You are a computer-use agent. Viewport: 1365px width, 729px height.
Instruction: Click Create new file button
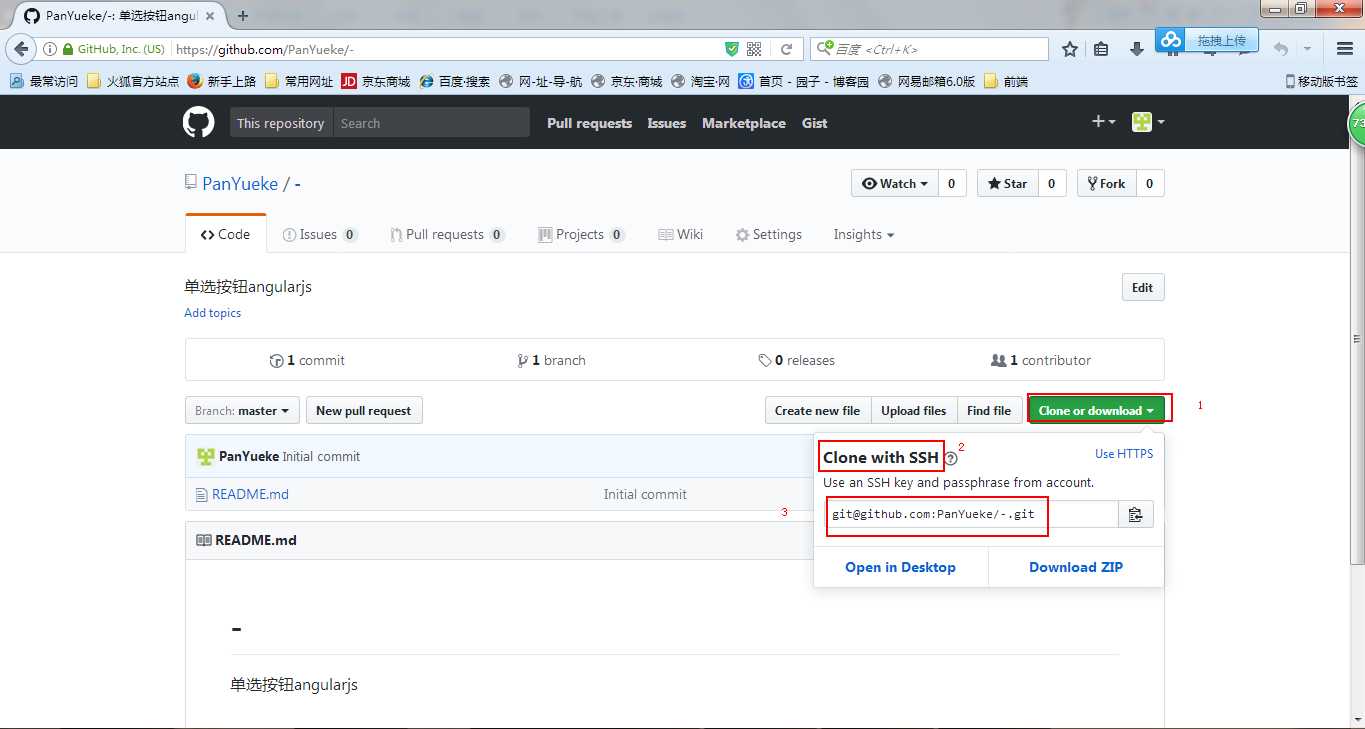point(817,410)
